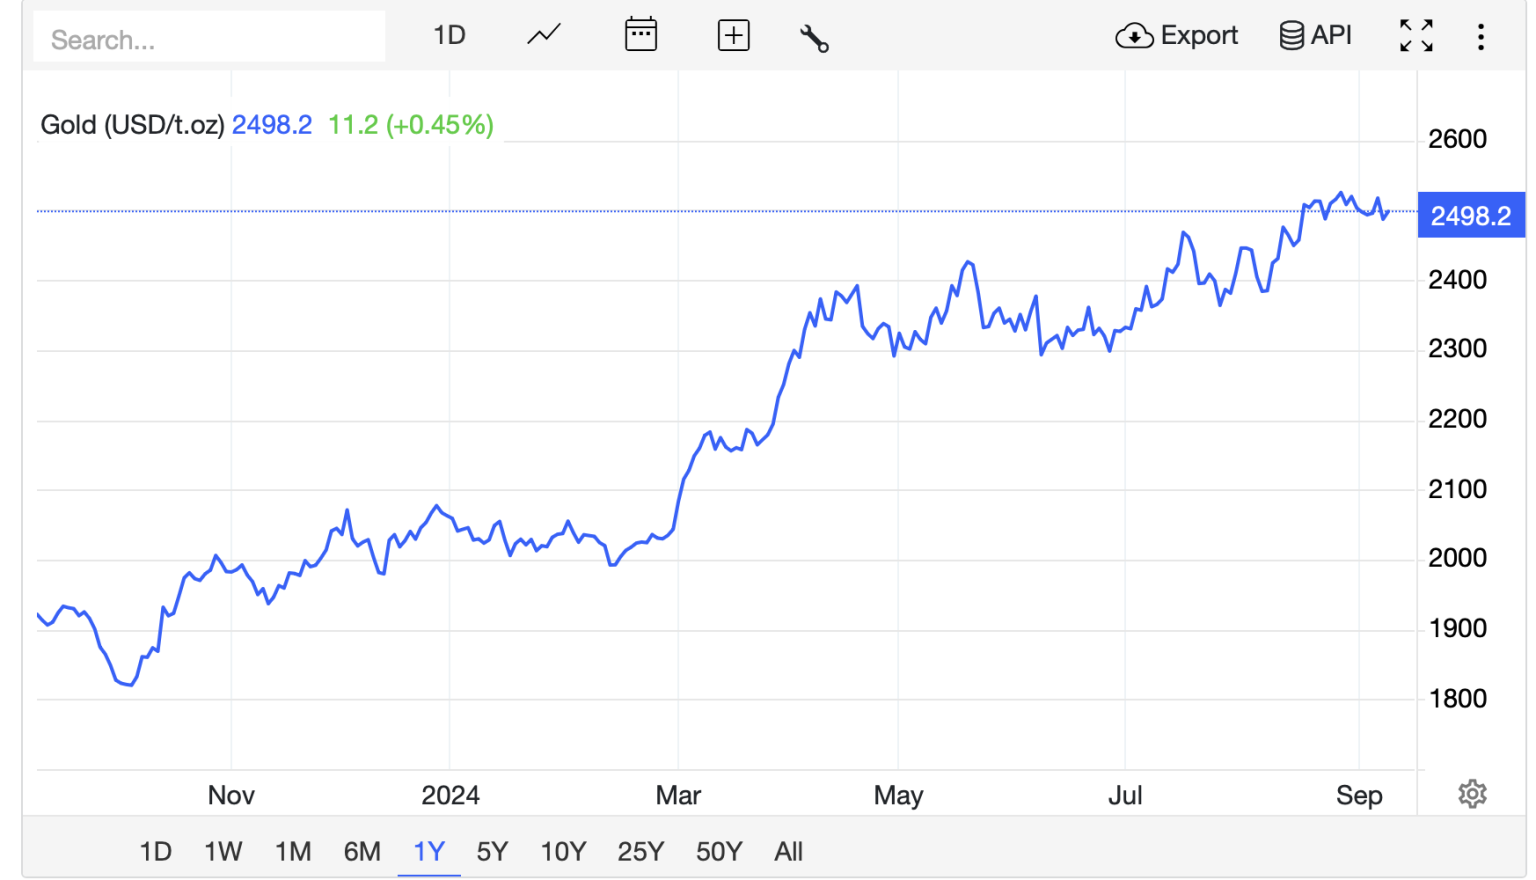Open the calendar date range picker
1536x880 pixels.
(x=640, y=35)
